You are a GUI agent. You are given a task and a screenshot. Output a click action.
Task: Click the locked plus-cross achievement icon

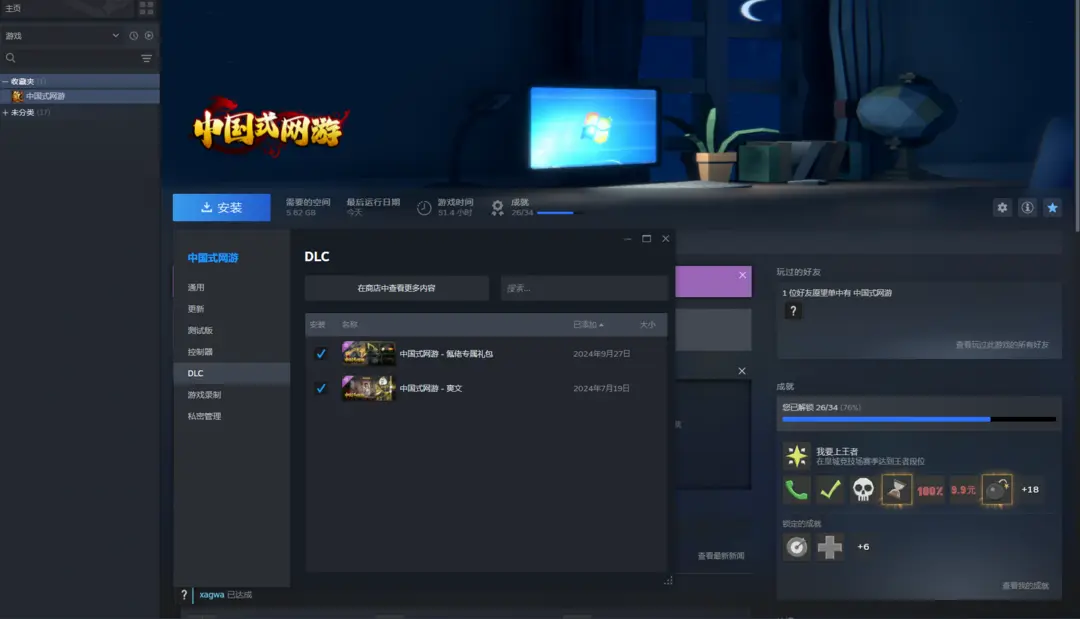pyautogui.click(x=830, y=547)
